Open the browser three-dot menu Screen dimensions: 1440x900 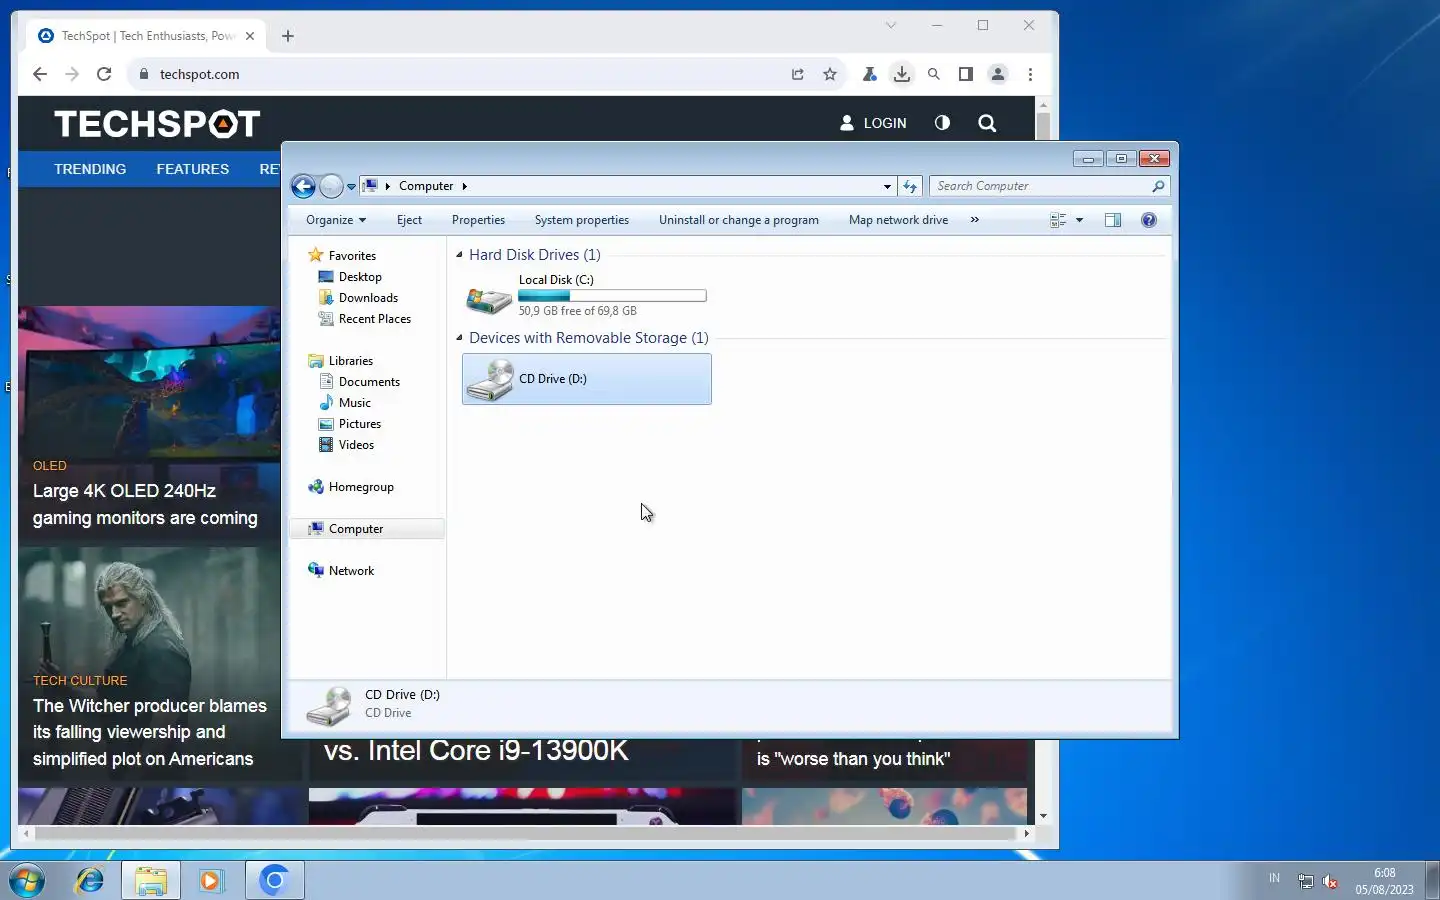[x=1030, y=74]
